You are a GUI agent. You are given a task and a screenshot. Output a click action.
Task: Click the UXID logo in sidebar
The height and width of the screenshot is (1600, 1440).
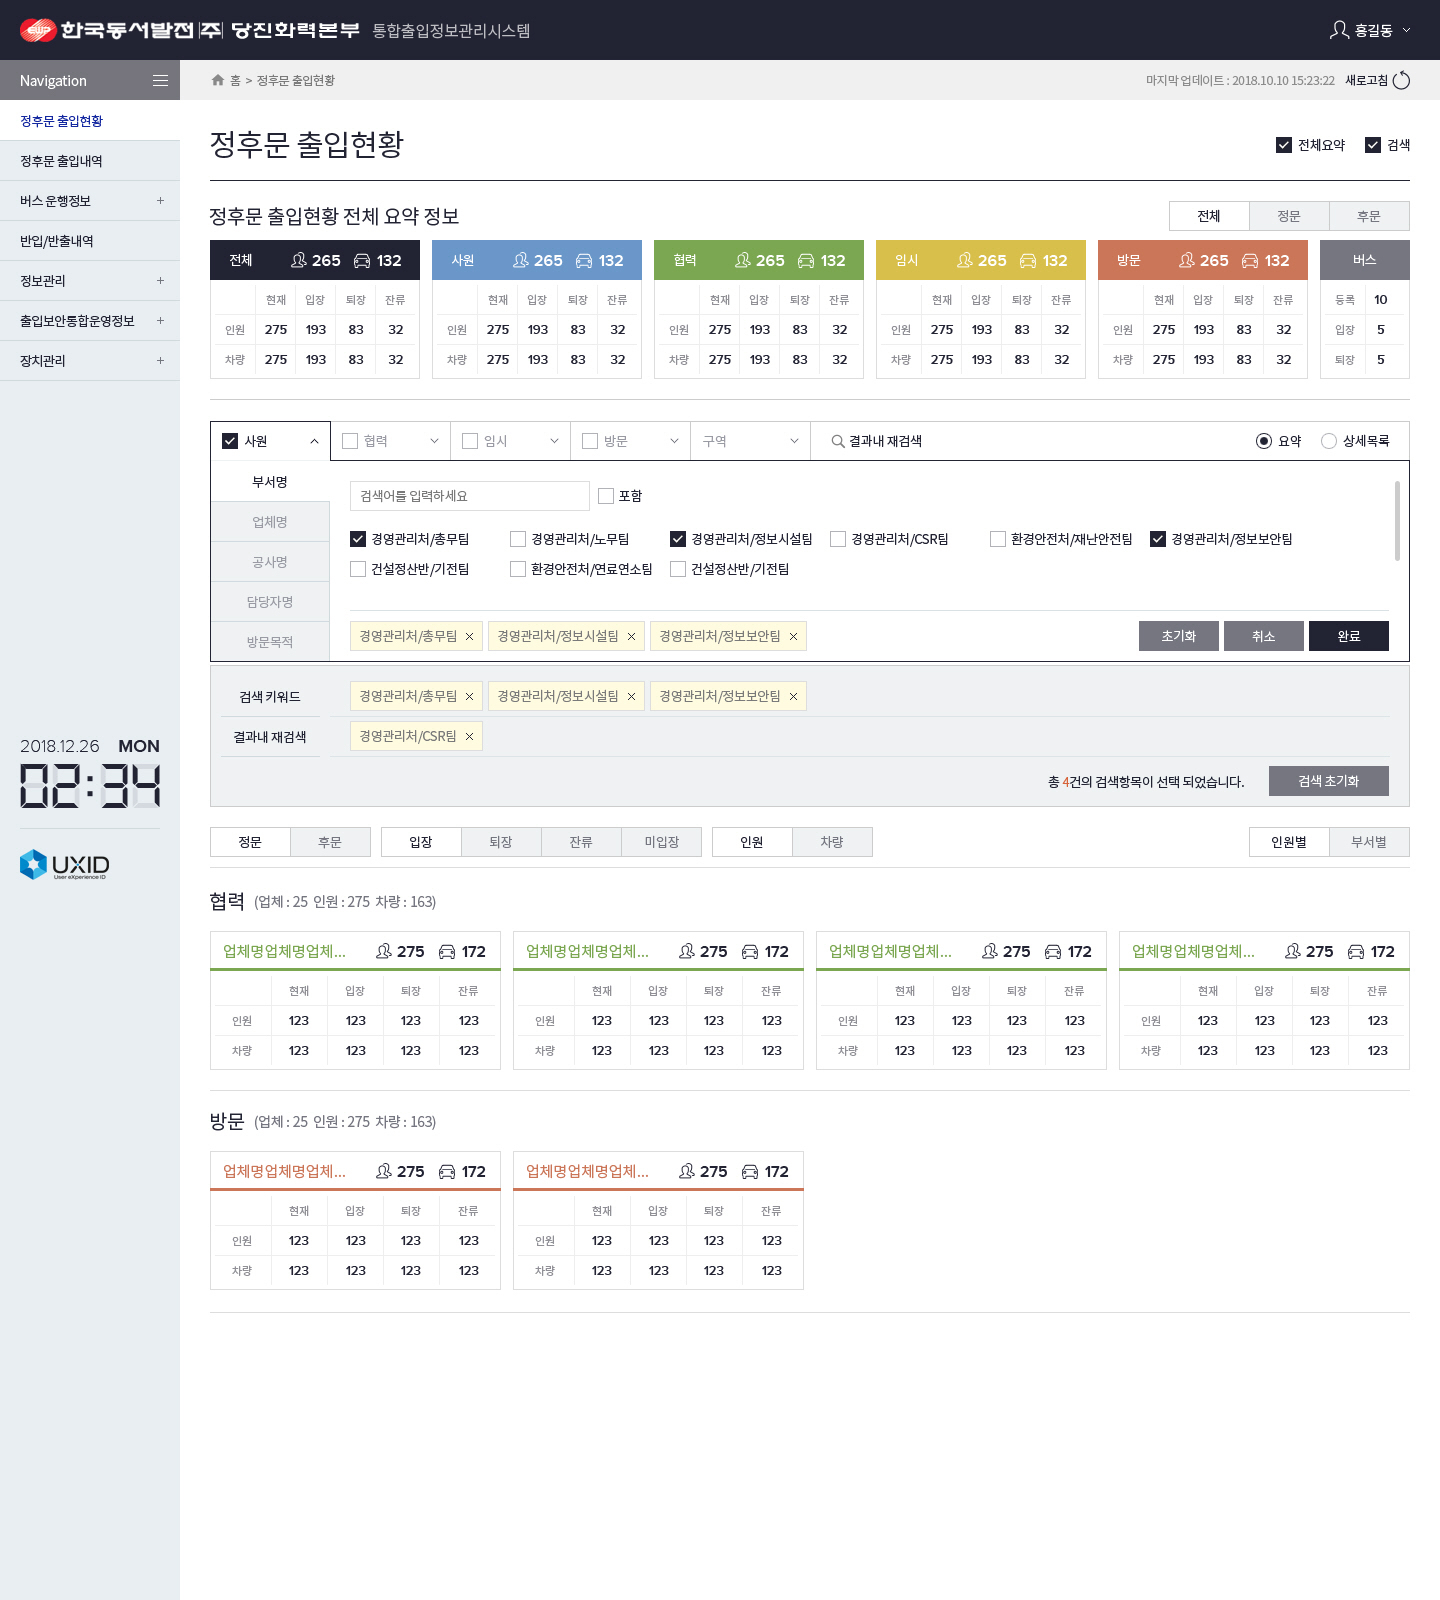[x=65, y=864]
